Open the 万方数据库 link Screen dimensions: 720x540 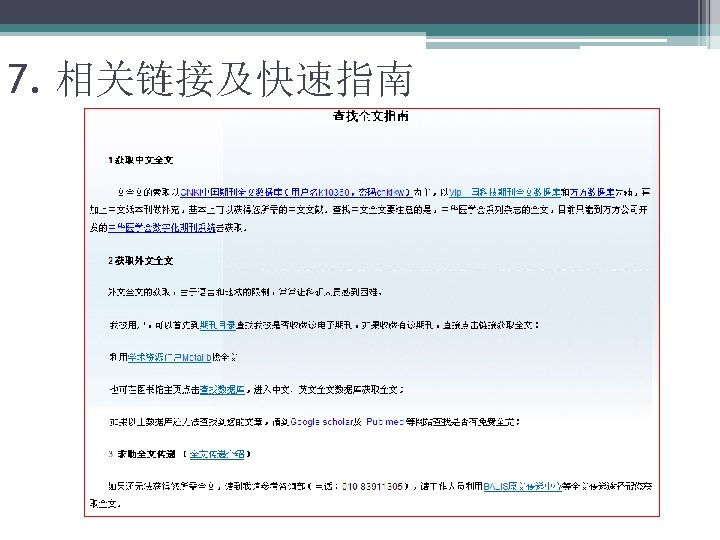click(592, 192)
